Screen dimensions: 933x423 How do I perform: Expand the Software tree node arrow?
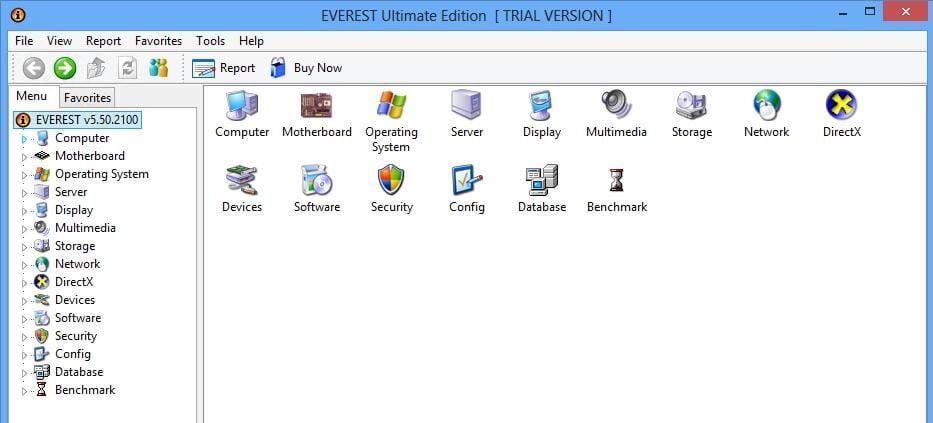tap(24, 319)
